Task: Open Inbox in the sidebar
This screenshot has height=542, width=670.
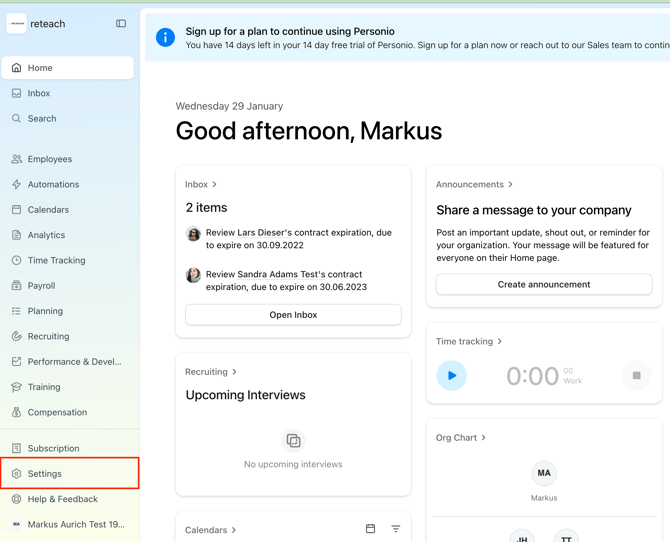Action: 68,93
